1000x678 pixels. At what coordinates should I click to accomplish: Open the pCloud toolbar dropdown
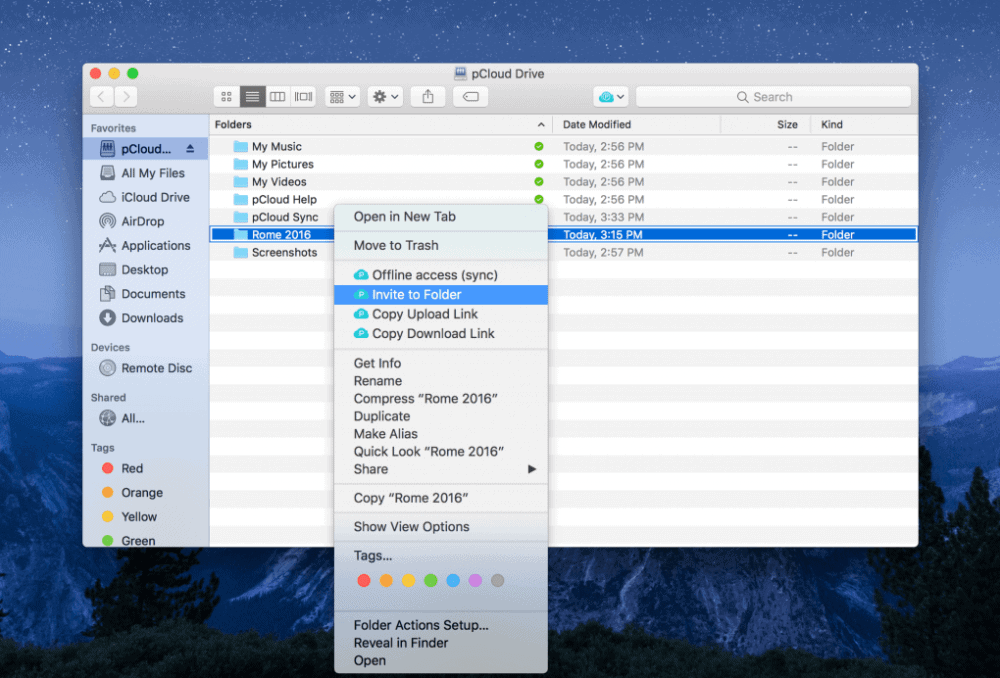click(611, 97)
